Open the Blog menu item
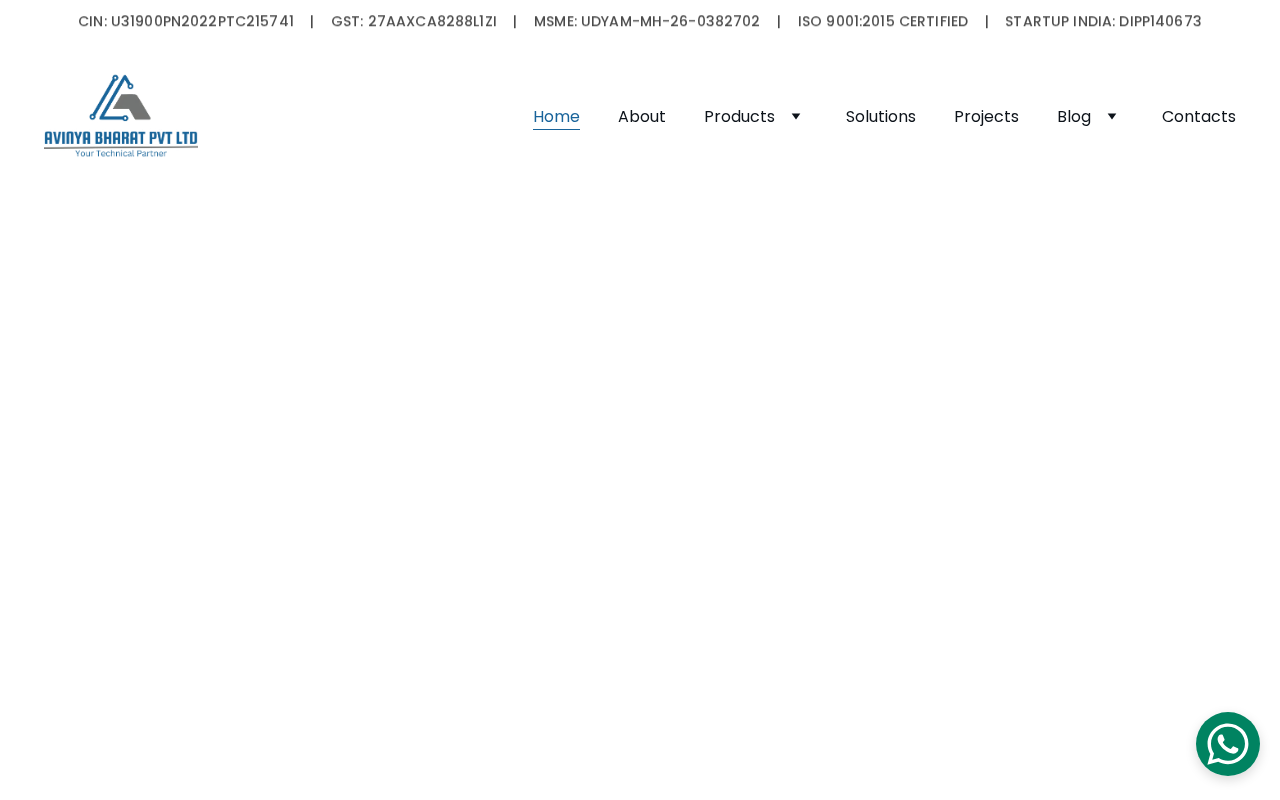Image resolution: width=1280 pixels, height=800 pixels. click(x=1074, y=116)
